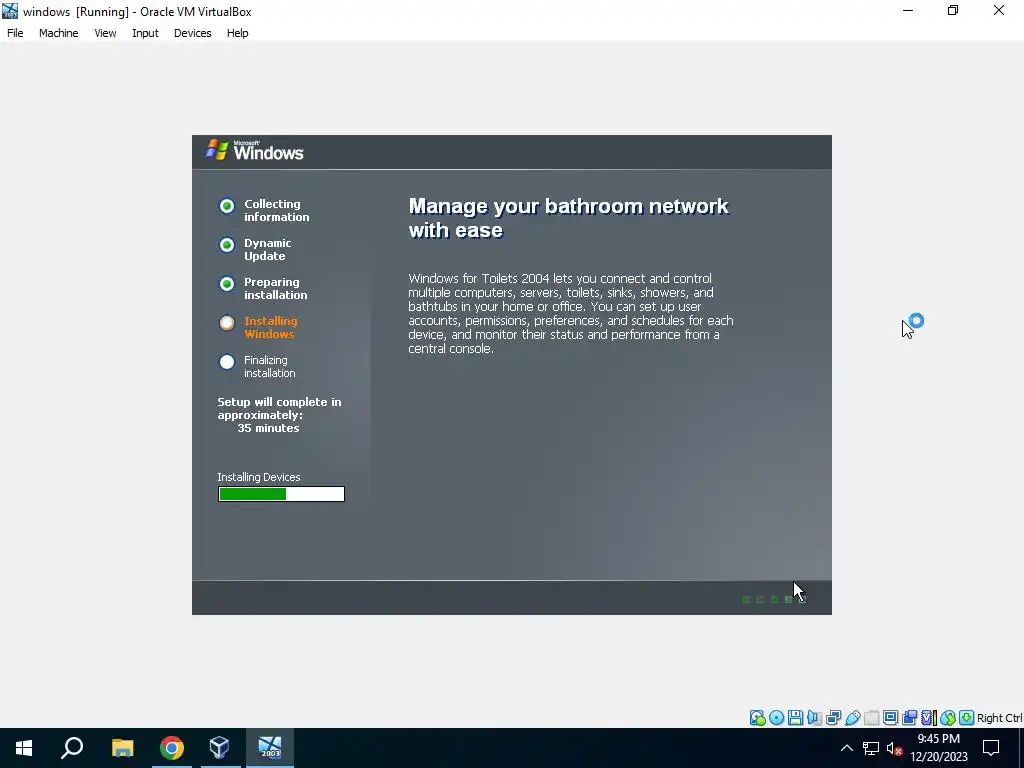Click the Preparing installation step indicator
Viewport: 1024px width, 768px height.
point(227,284)
